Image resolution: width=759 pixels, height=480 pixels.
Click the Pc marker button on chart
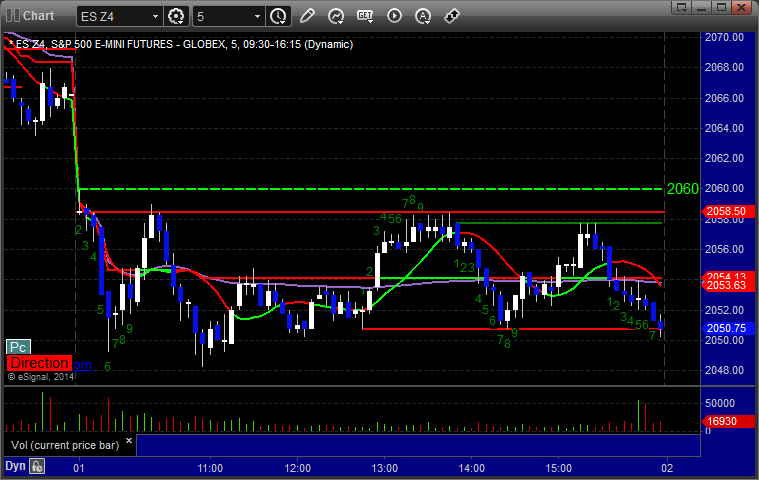click(x=18, y=347)
